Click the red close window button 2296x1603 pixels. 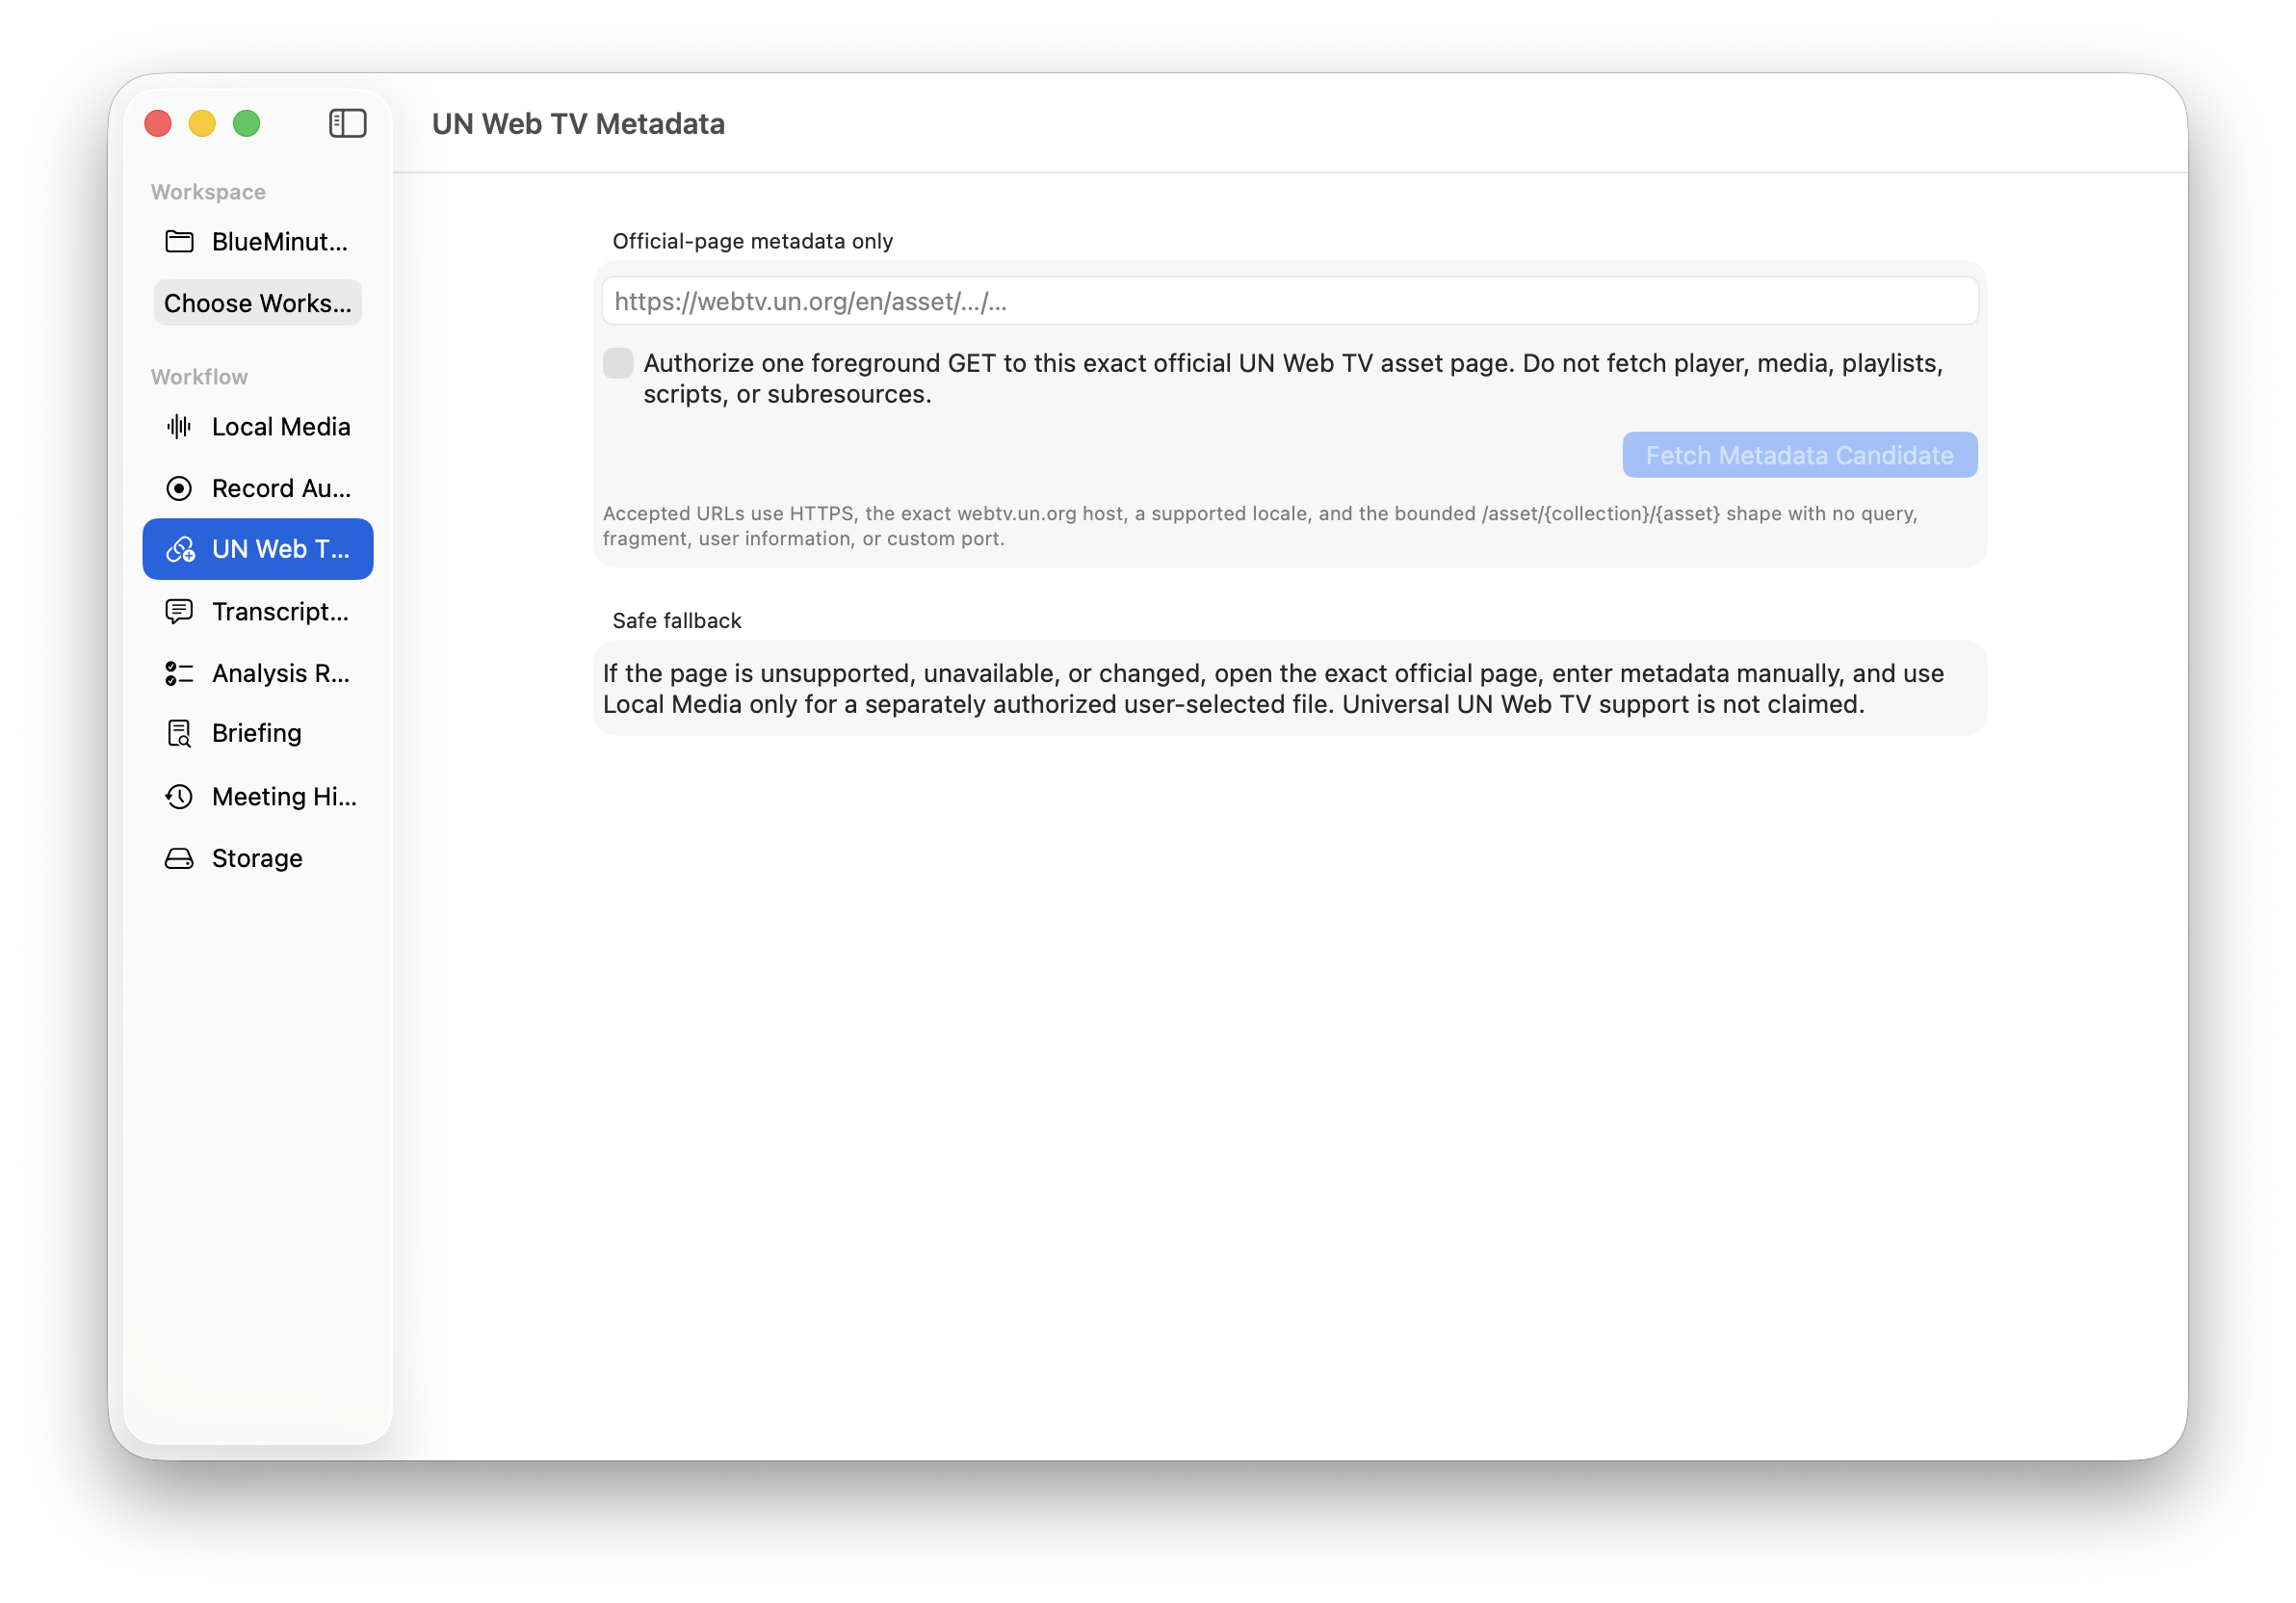pos(158,123)
